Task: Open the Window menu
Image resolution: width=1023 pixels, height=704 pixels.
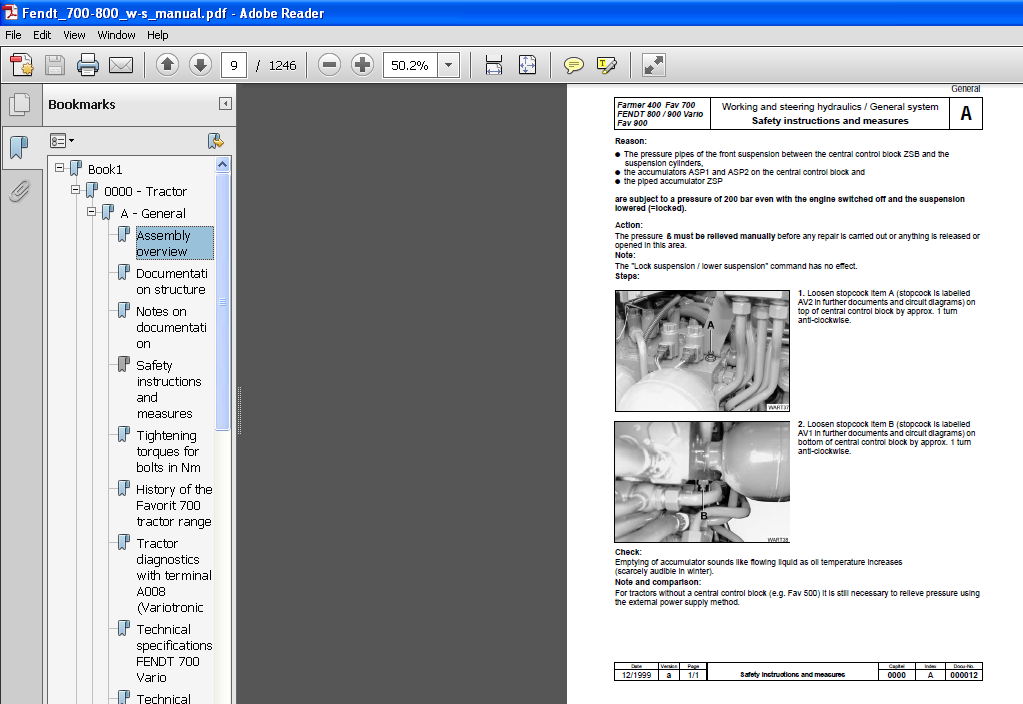Action: tap(116, 35)
